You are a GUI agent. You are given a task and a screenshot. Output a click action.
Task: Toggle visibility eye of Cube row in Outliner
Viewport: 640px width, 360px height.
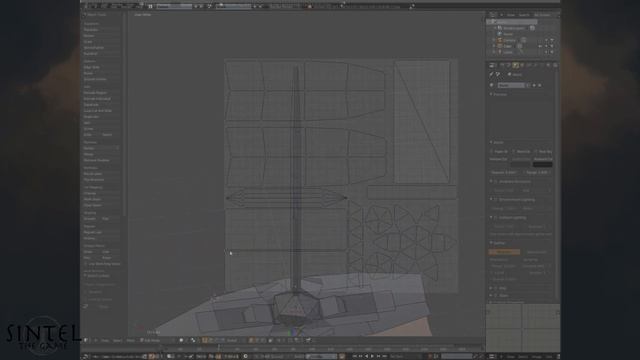click(x=540, y=47)
